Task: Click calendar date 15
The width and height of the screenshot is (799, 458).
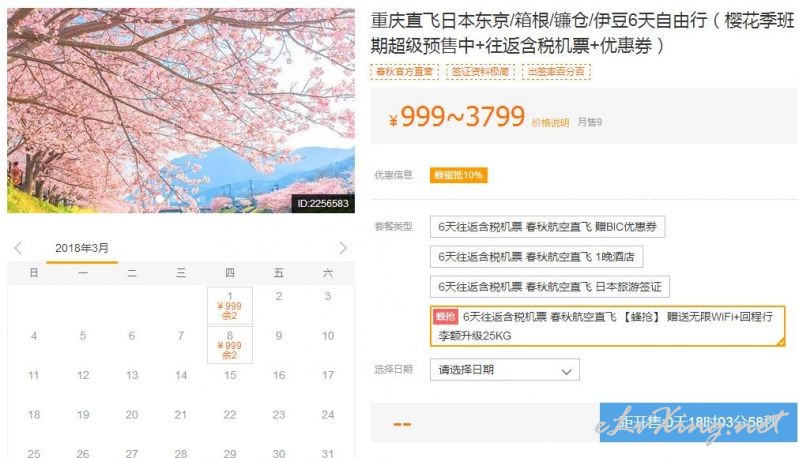Action: (230, 375)
